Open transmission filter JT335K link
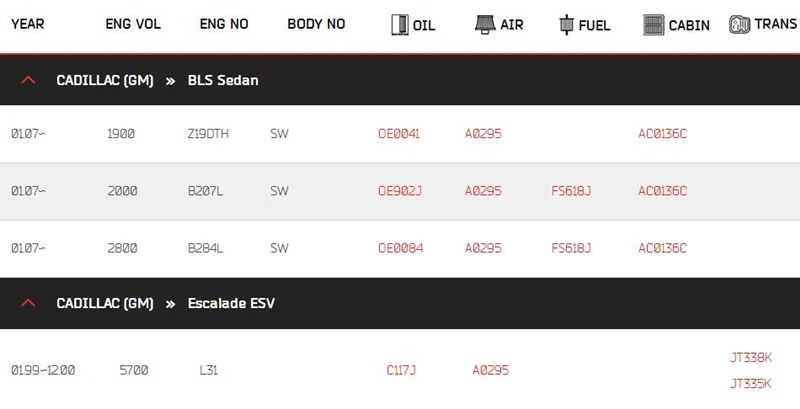800x409 pixels. (751, 383)
